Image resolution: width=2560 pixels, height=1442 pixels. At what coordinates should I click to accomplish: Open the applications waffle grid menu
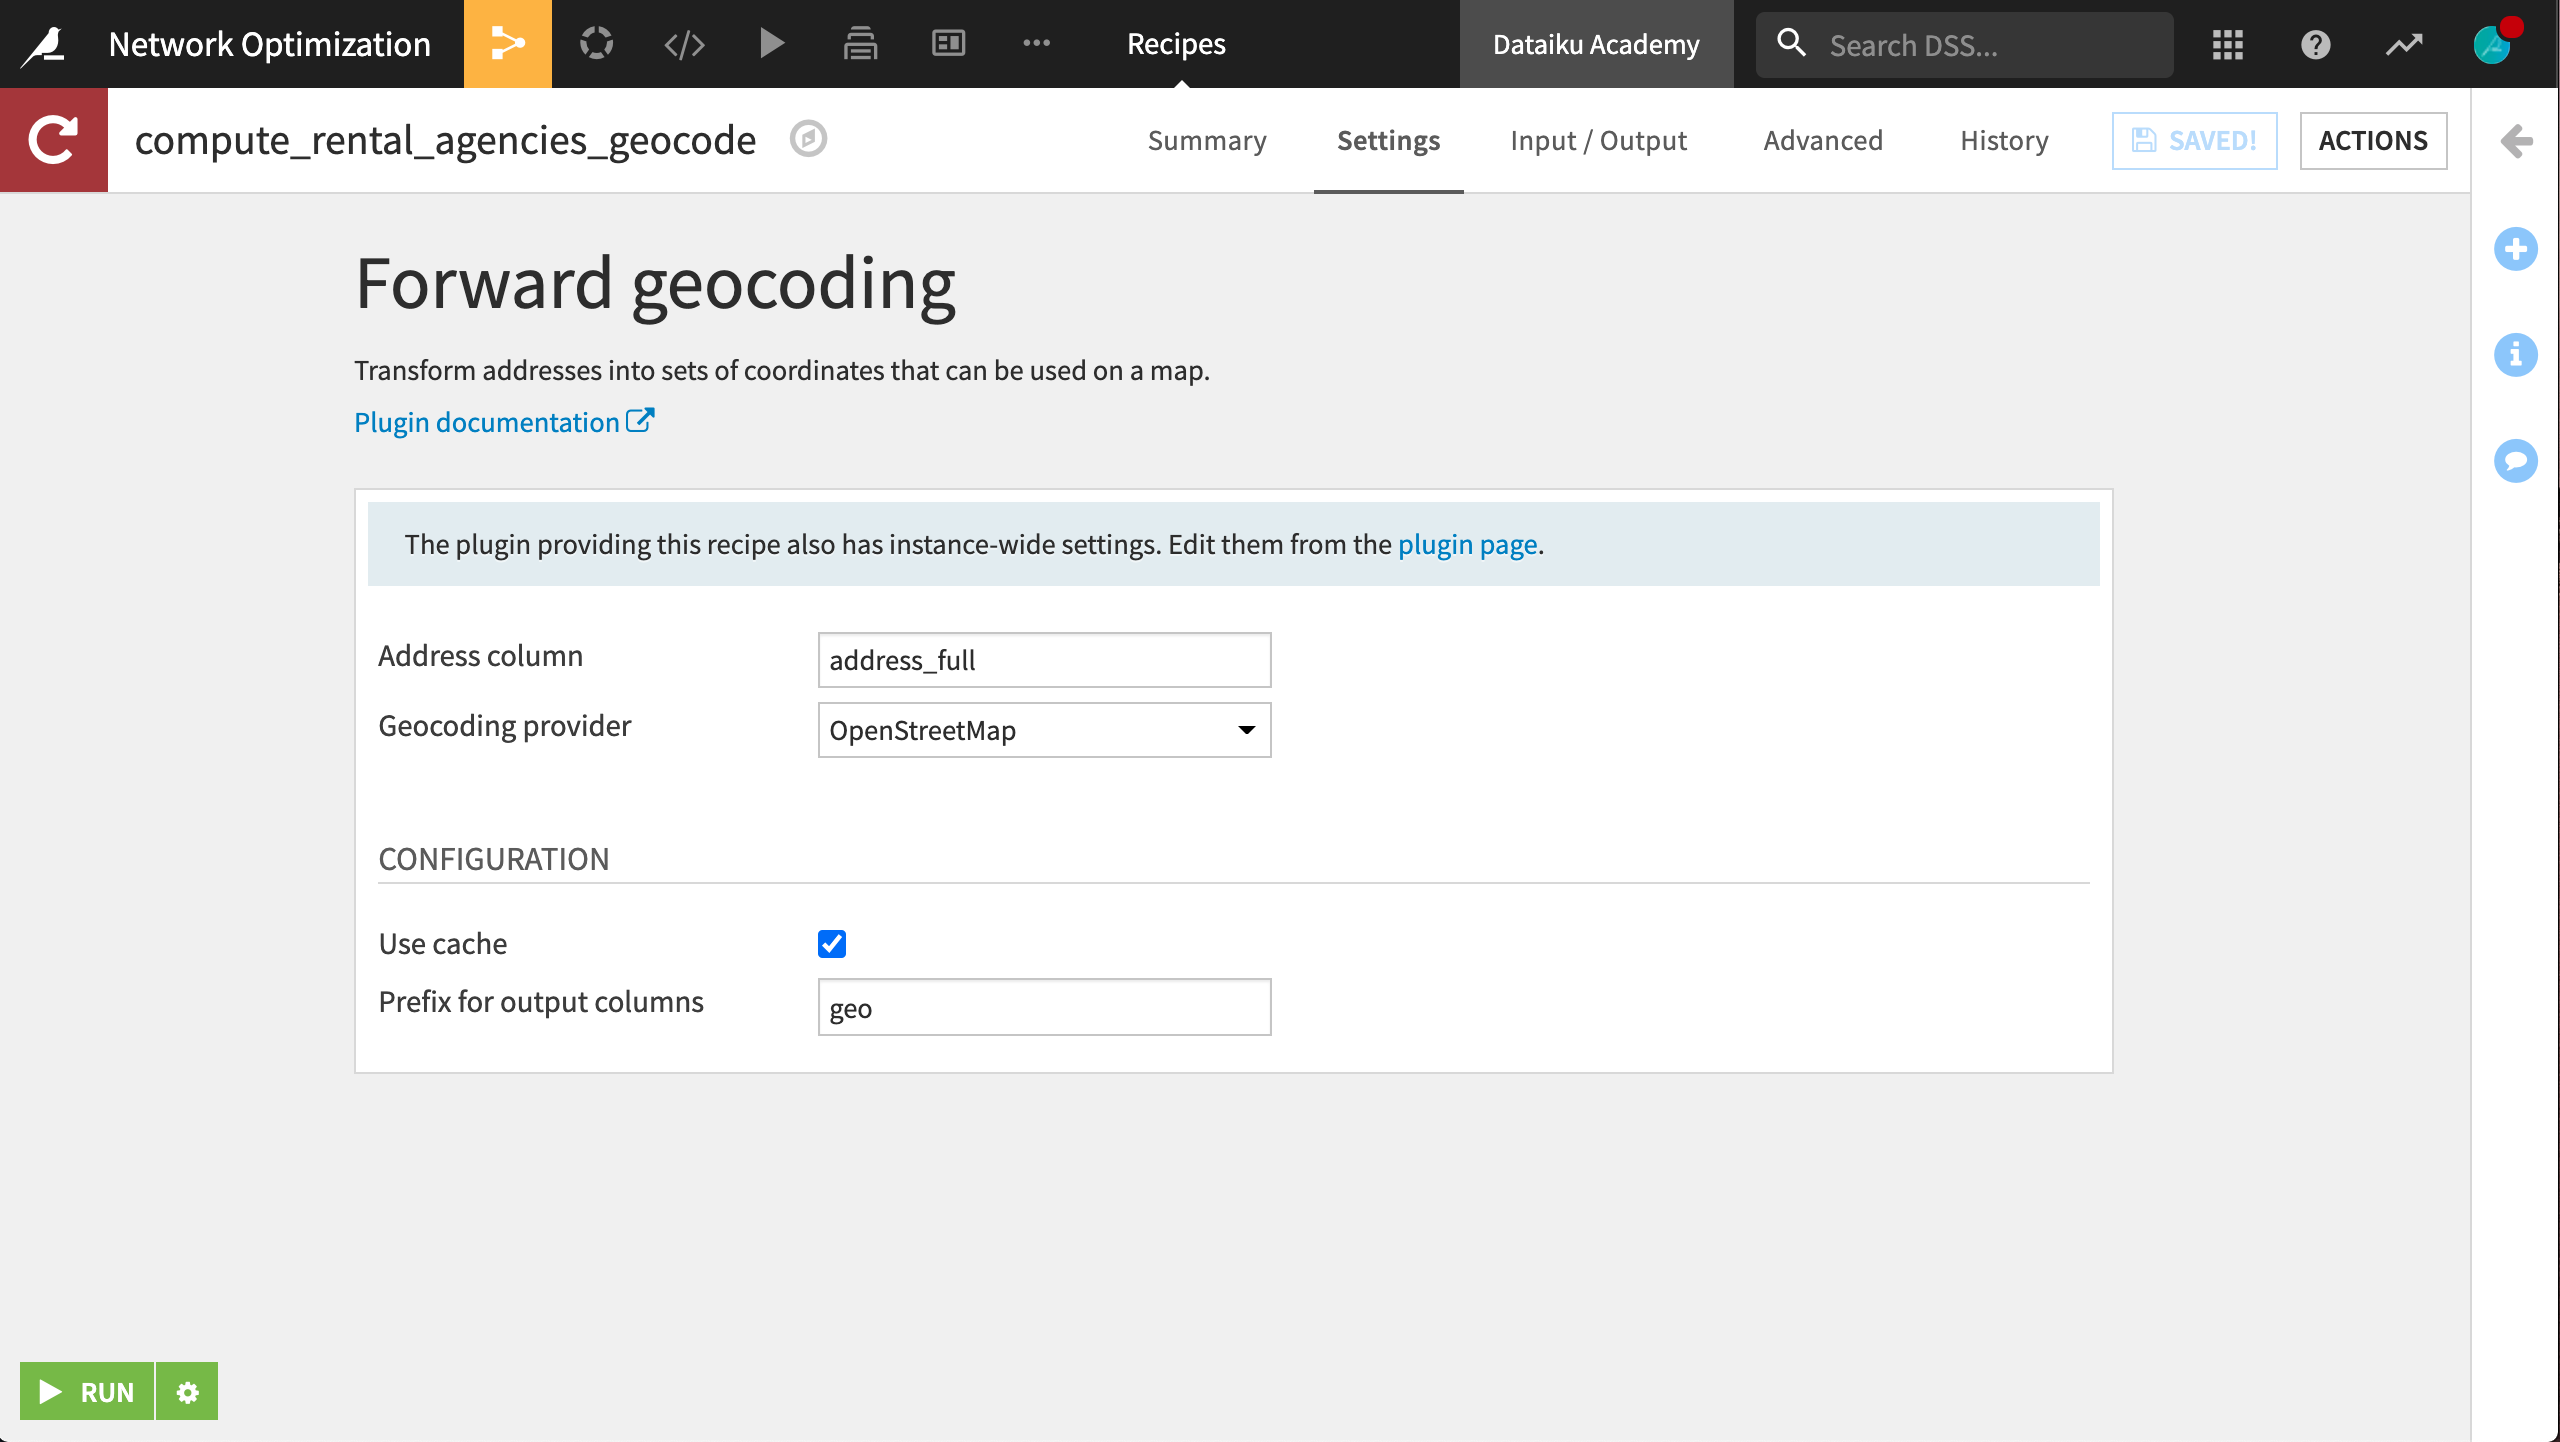pyautogui.click(x=2228, y=44)
